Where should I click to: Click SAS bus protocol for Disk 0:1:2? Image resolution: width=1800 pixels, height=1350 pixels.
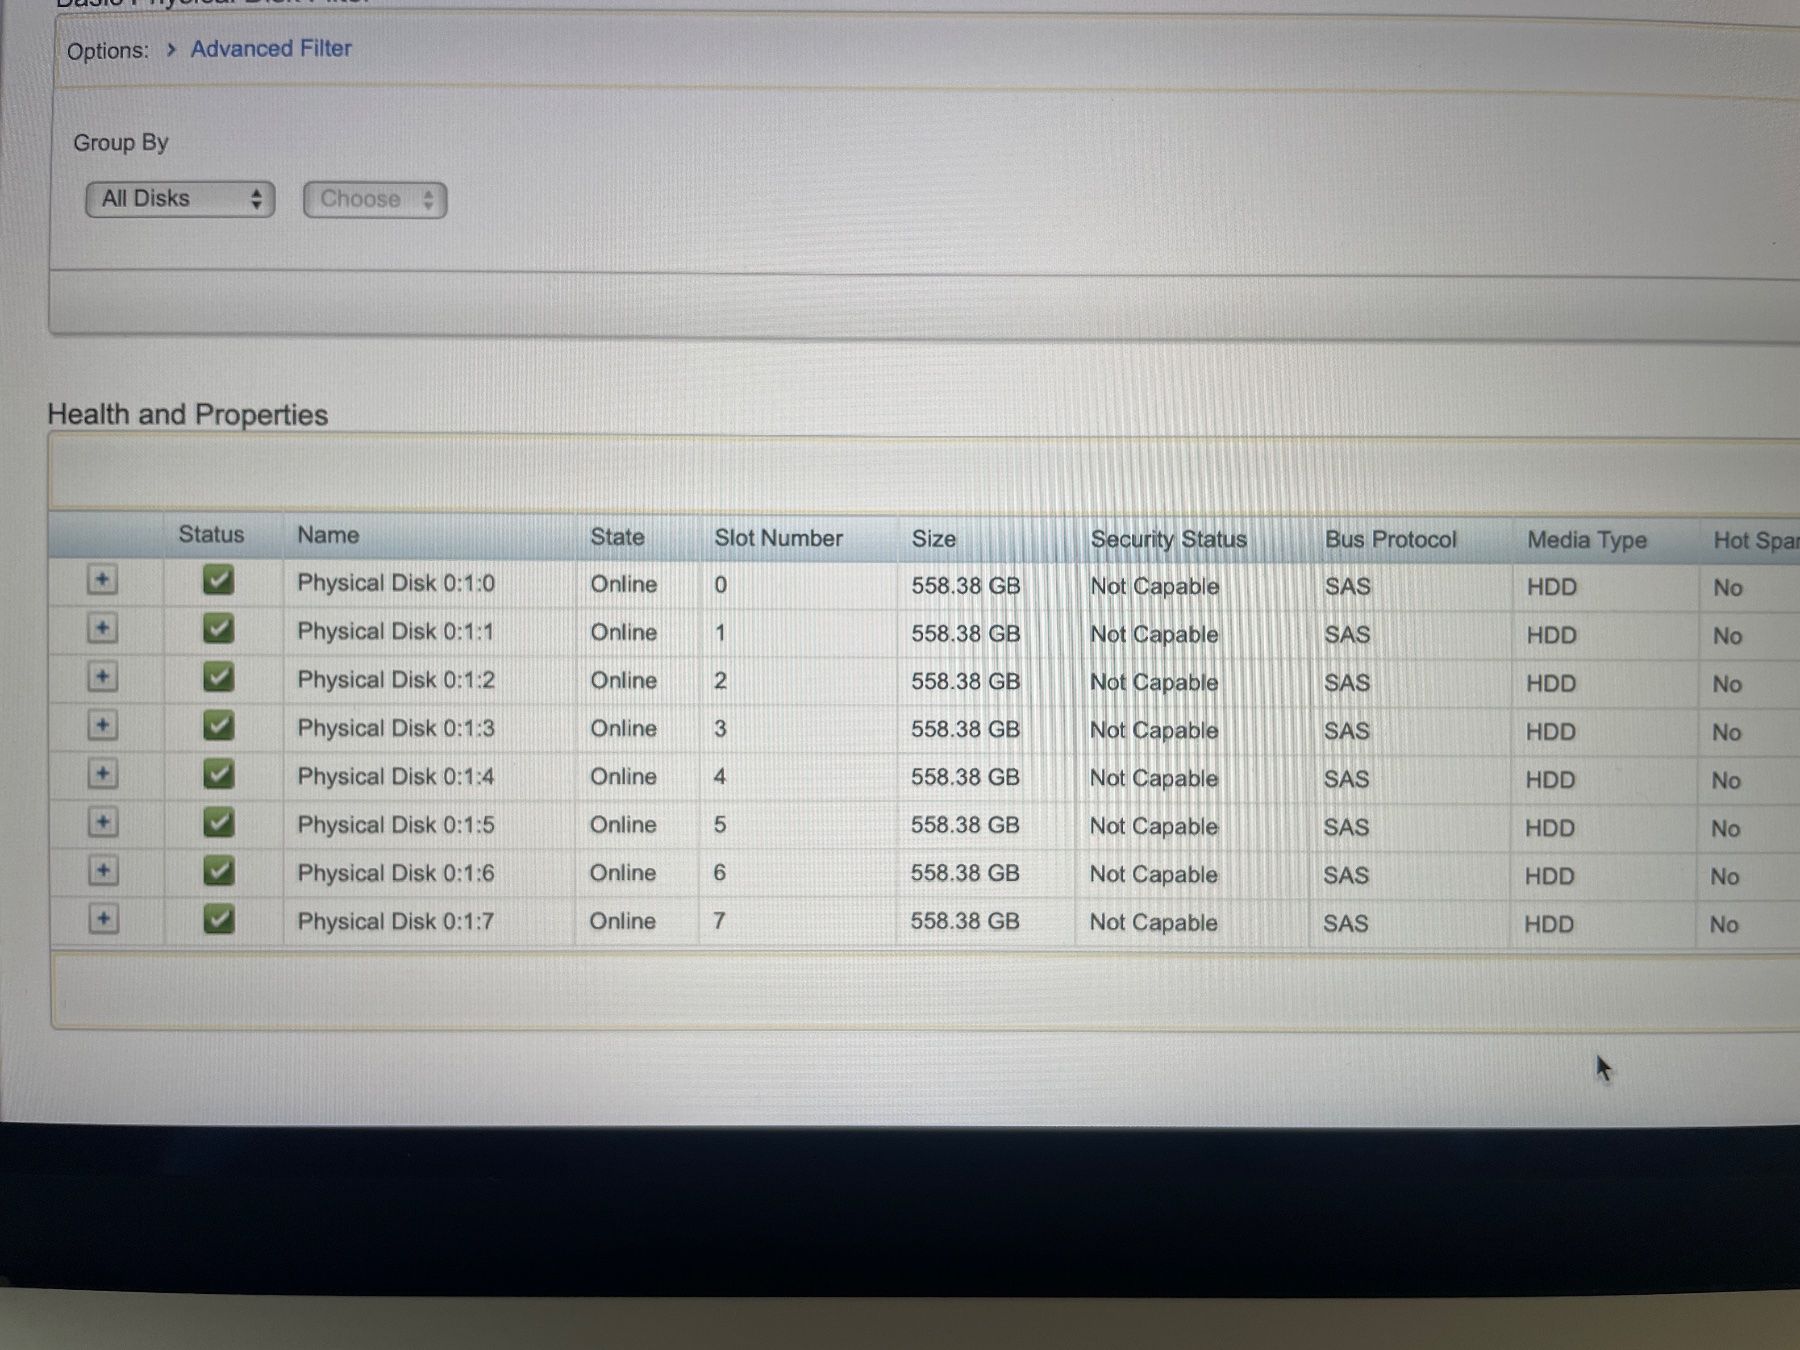coord(1347,683)
